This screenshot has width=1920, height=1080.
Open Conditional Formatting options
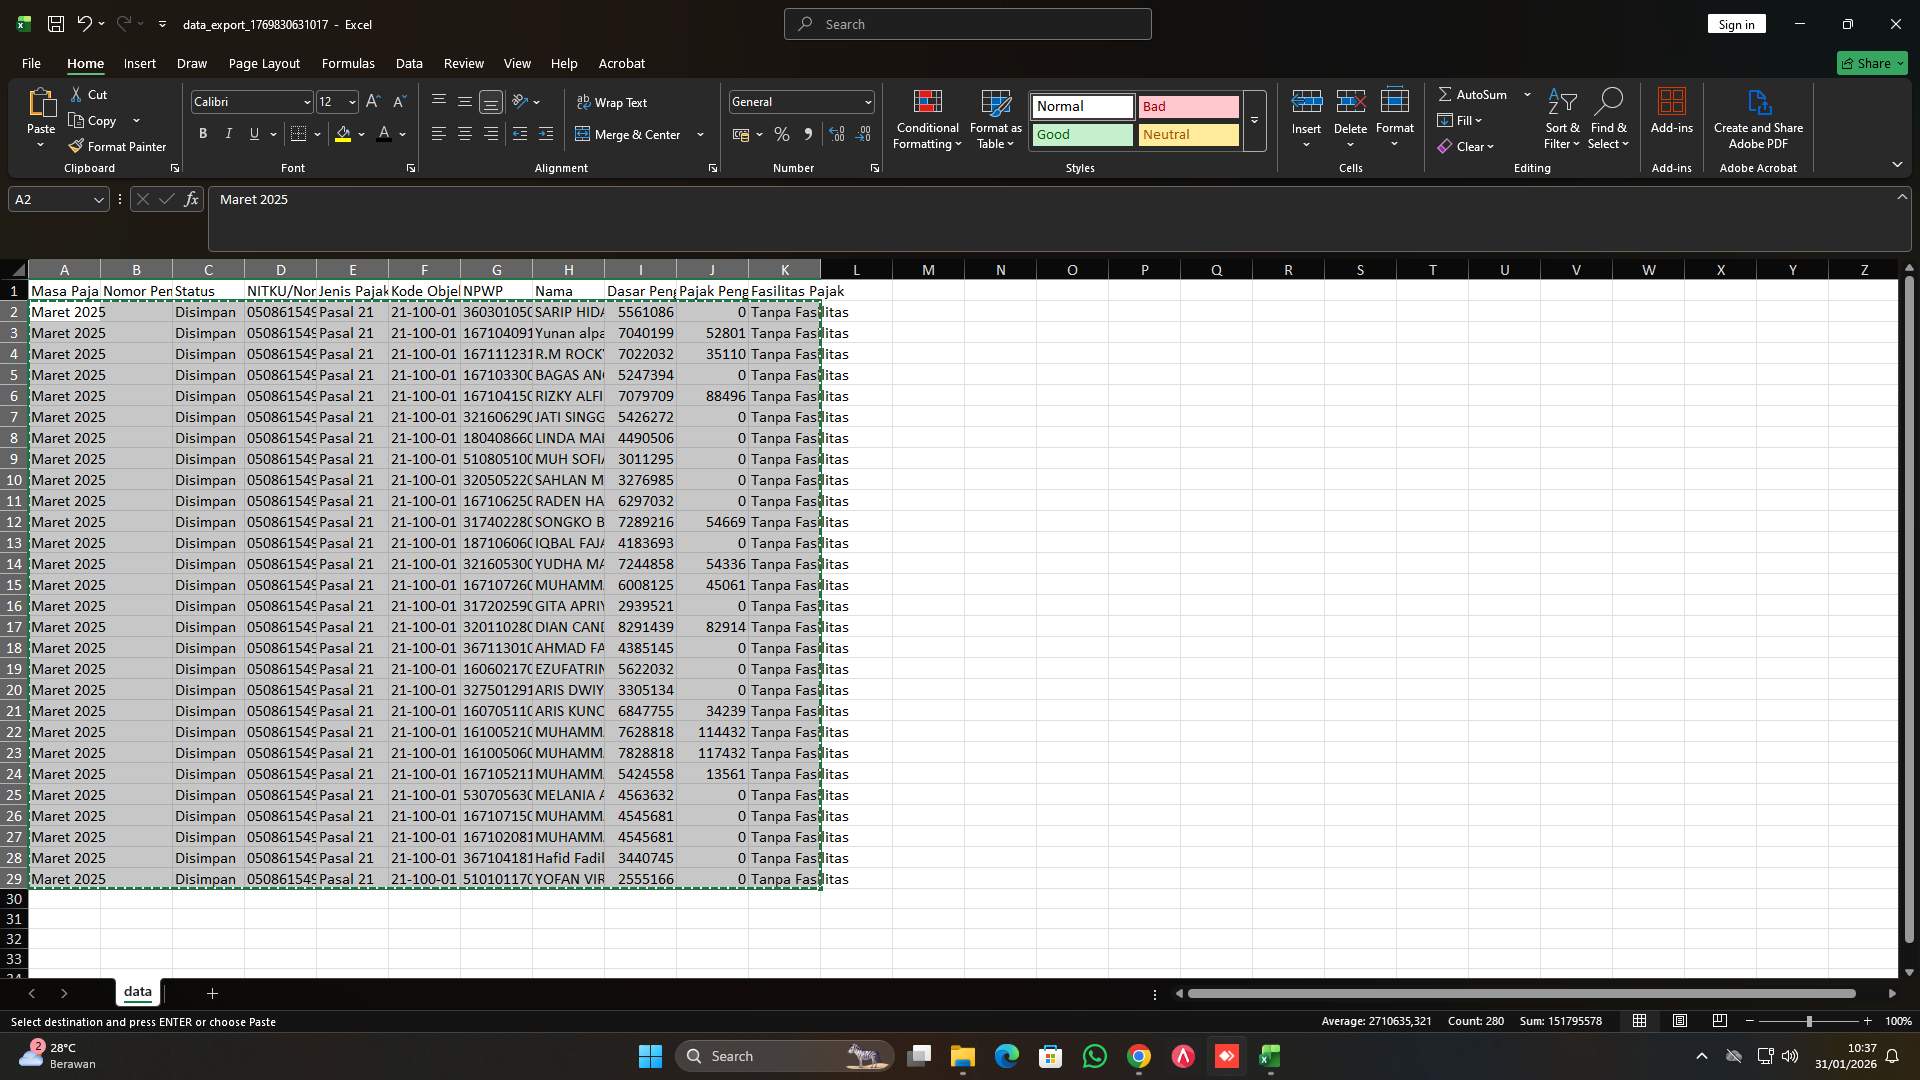tap(927, 120)
